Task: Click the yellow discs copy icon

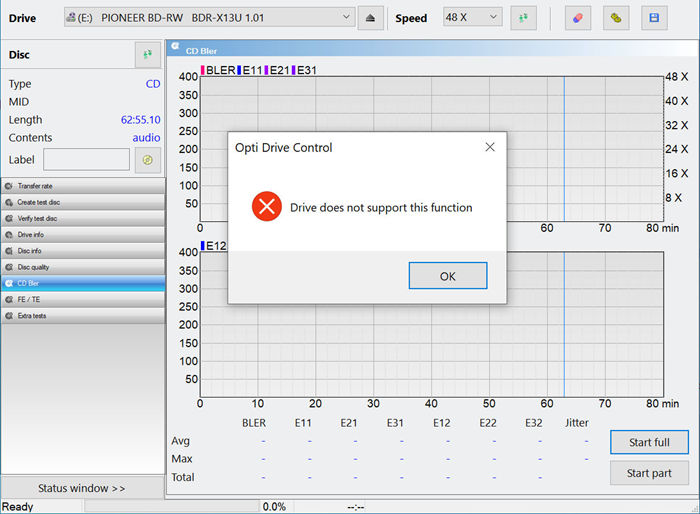Action: click(x=616, y=18)
